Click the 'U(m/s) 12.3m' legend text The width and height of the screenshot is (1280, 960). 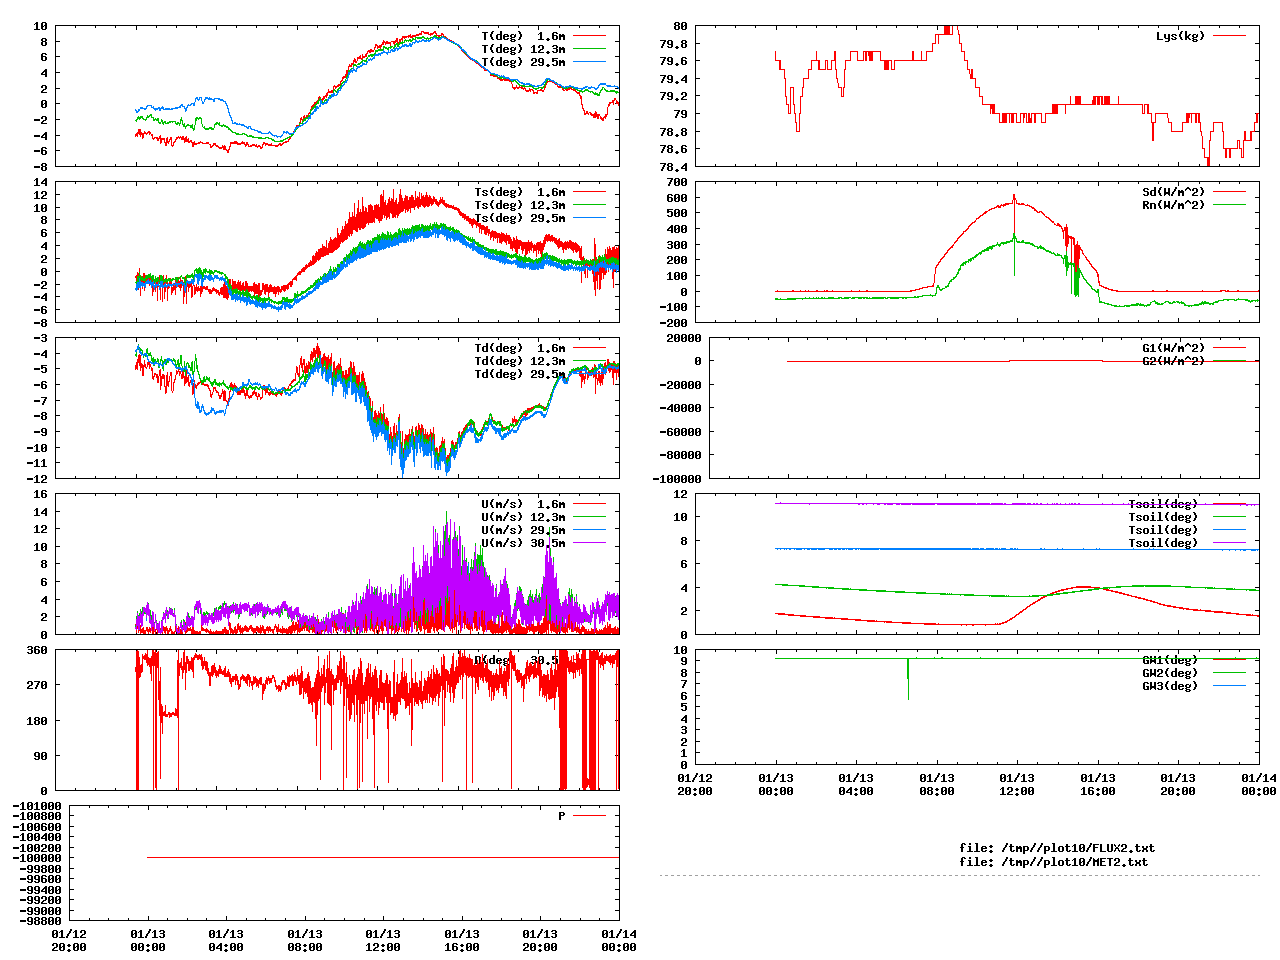point(523,517)
